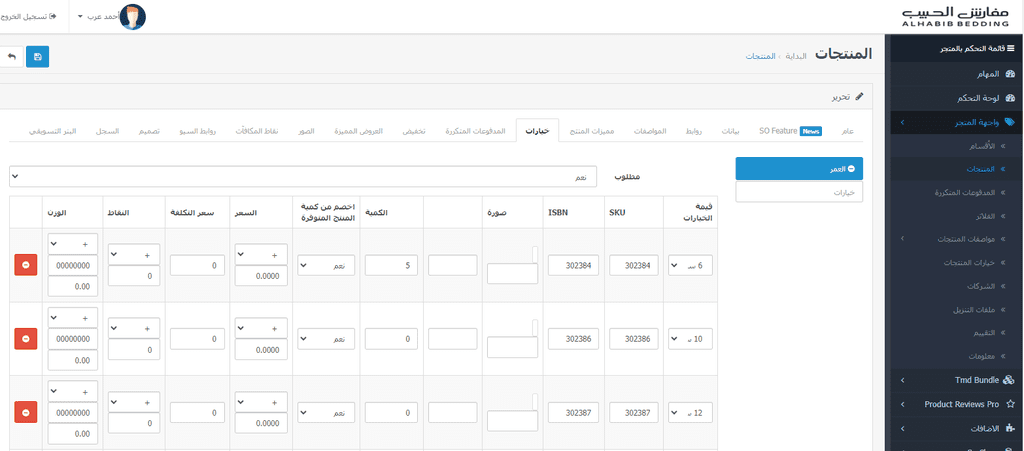
Task: Open points prefix dropdown in SKU 302386 row
Action: (134, 329)
